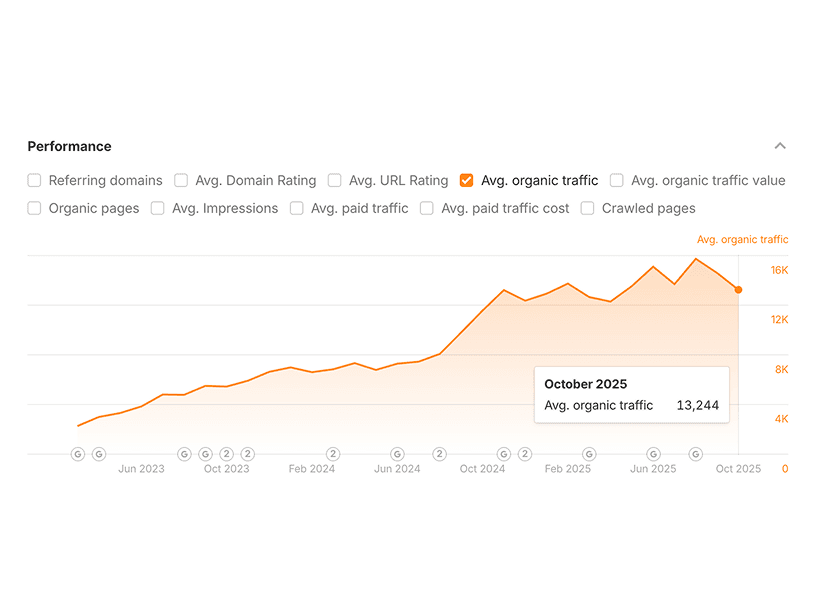Open the 2-updates marker between Jun and Oct 2024
813x605 pixels.
point(440,454)
